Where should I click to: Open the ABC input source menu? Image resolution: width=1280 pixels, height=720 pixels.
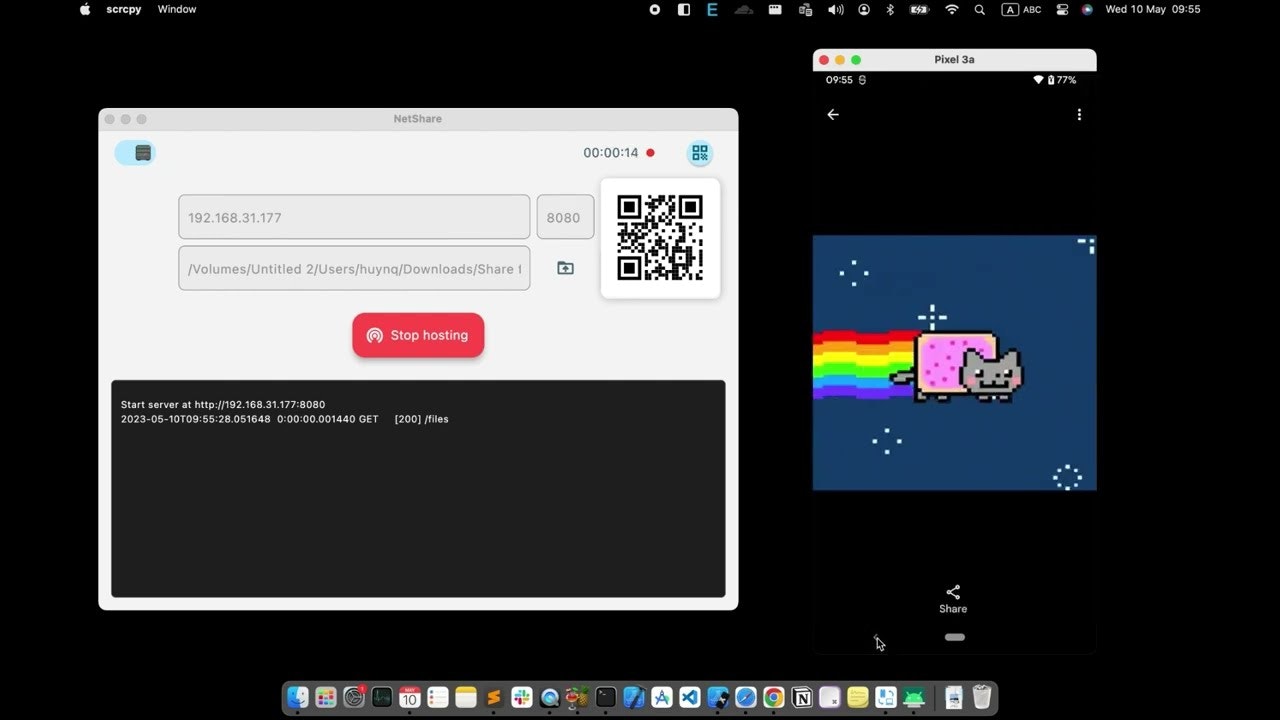point(1021,9)
